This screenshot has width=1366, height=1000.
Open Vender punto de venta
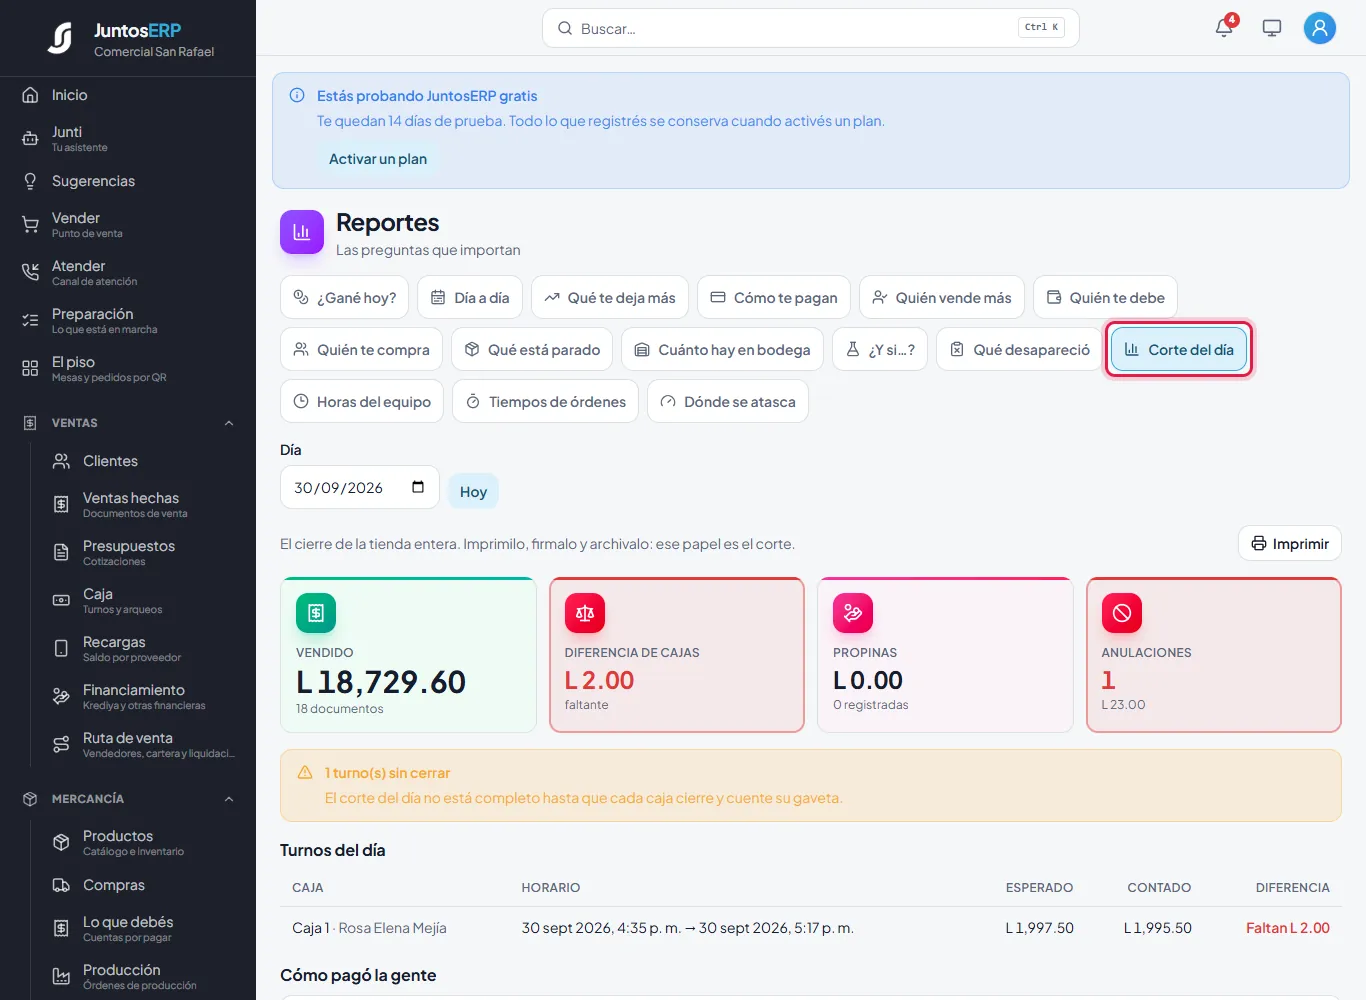(x=128, y=224)
